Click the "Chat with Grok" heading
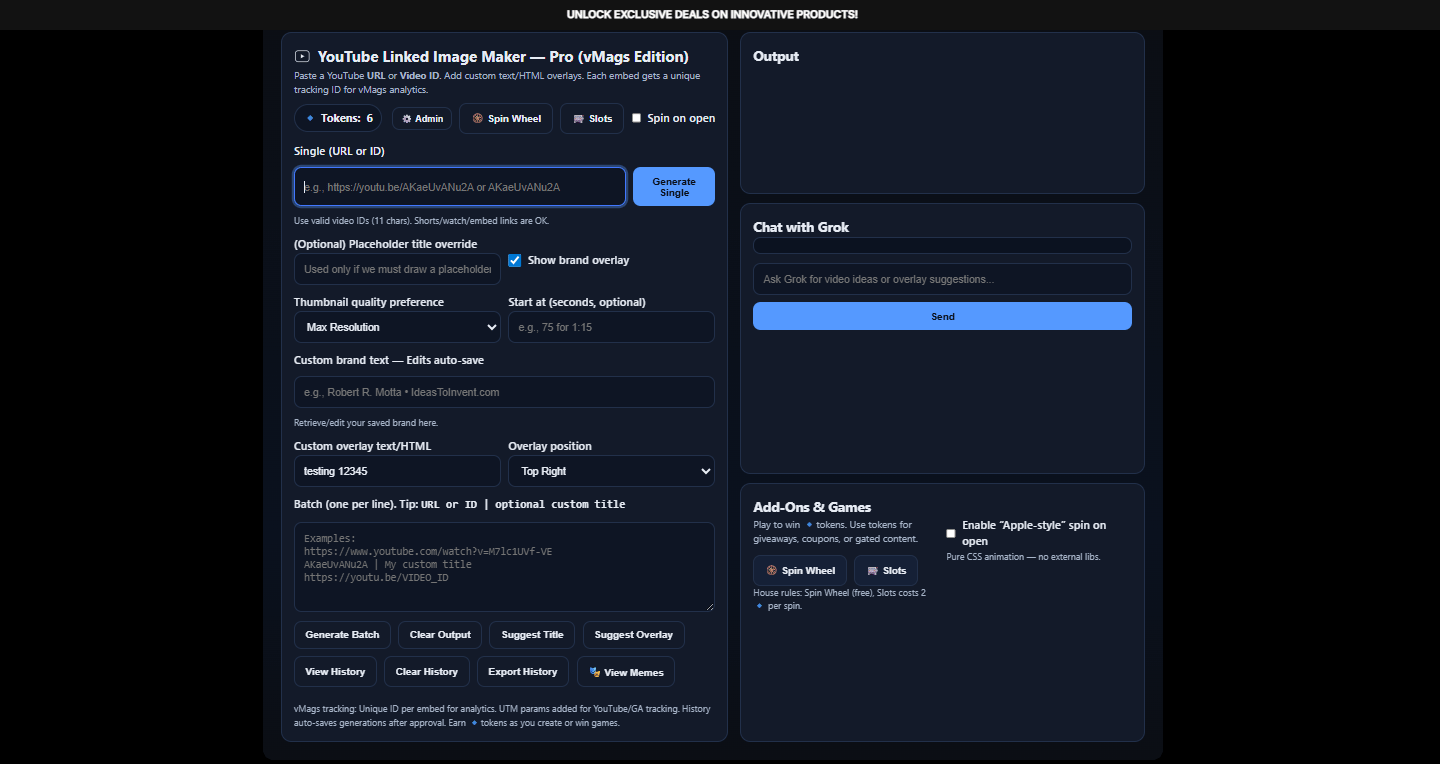Viewport: 1440px width, 764px height. pyautogui.click(x=801, y=227)
